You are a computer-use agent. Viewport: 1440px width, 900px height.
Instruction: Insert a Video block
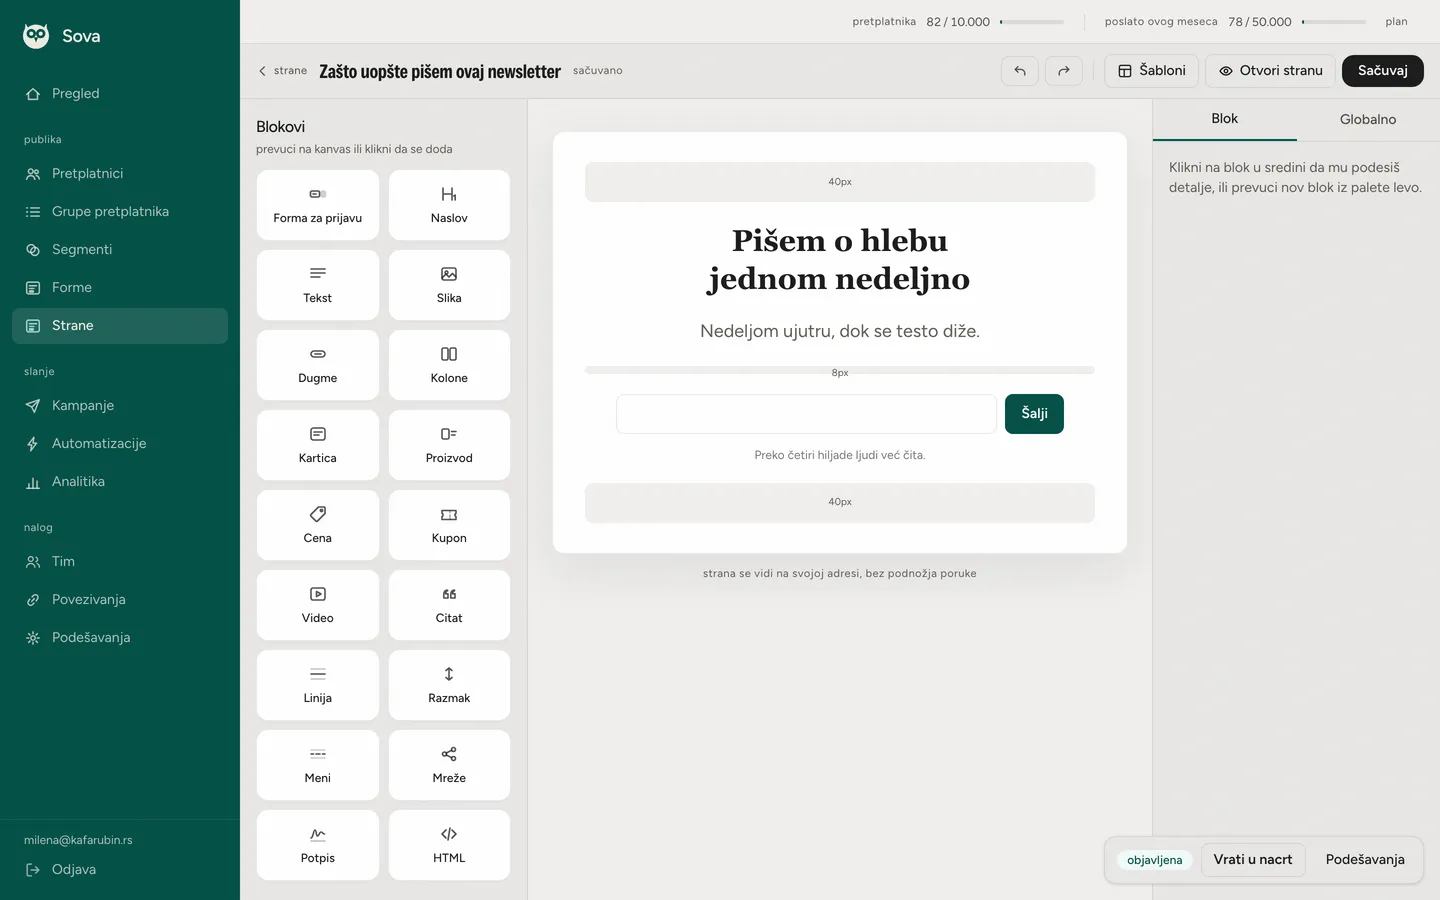pos(318,605)
